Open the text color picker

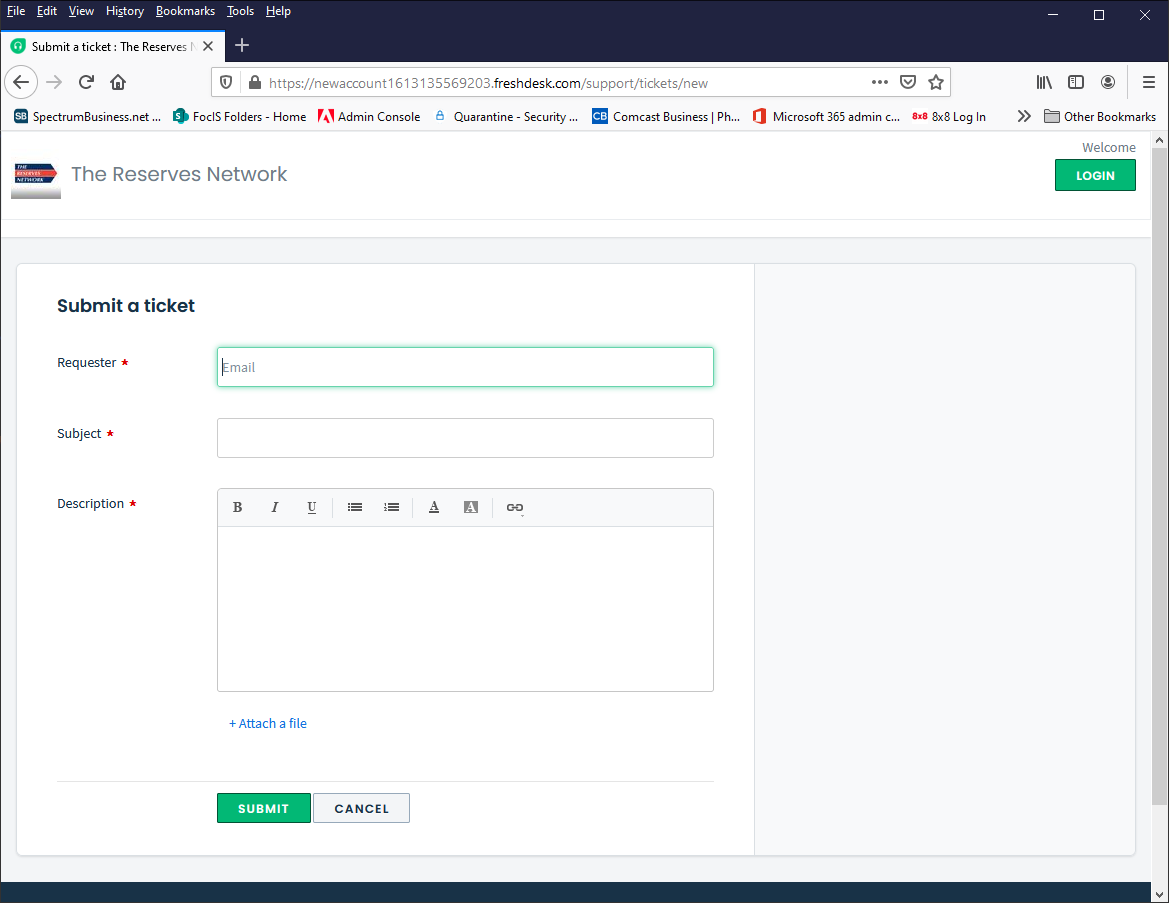click(x=434, y=507)
